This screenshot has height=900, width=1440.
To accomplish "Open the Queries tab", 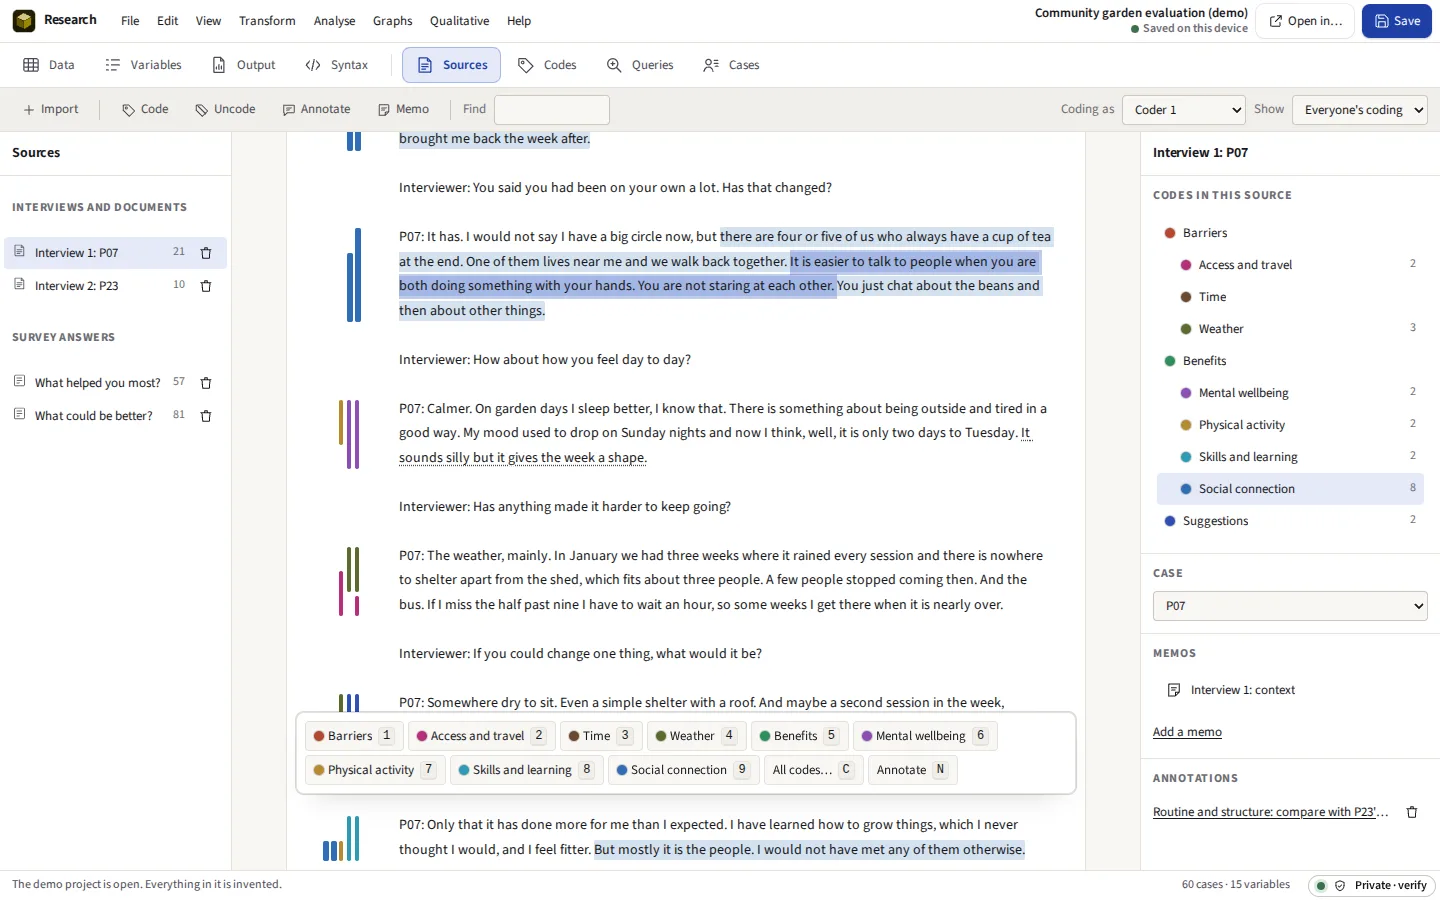I will pos(640,65).
